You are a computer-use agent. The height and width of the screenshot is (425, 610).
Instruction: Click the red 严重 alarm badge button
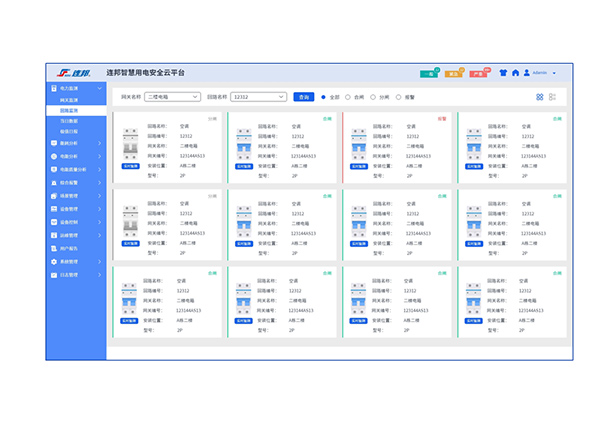(x=479, y=73)
